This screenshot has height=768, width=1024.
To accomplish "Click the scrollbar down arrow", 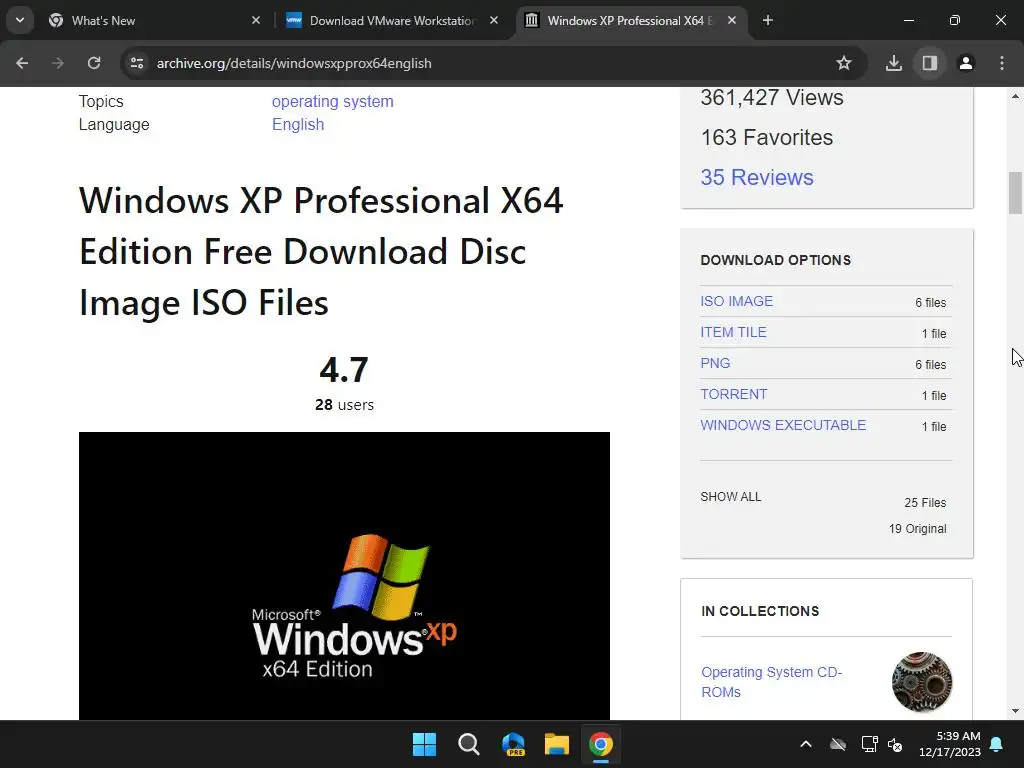I will pos(1015,711).
